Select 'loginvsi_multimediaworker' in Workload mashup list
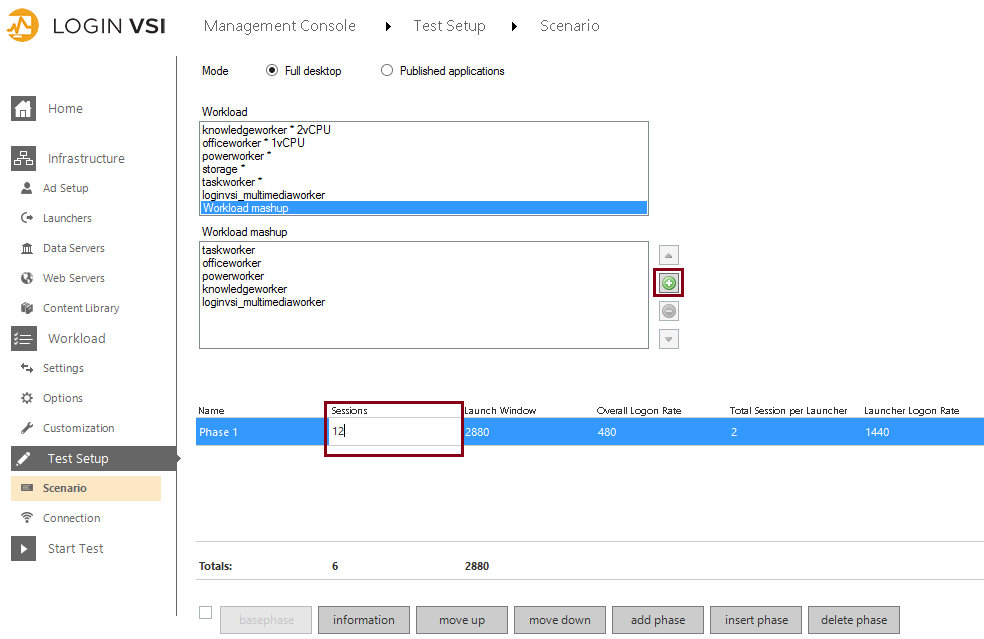Image resolution: width=984 pixels, height=639 pixels. [x=424, y=302]
